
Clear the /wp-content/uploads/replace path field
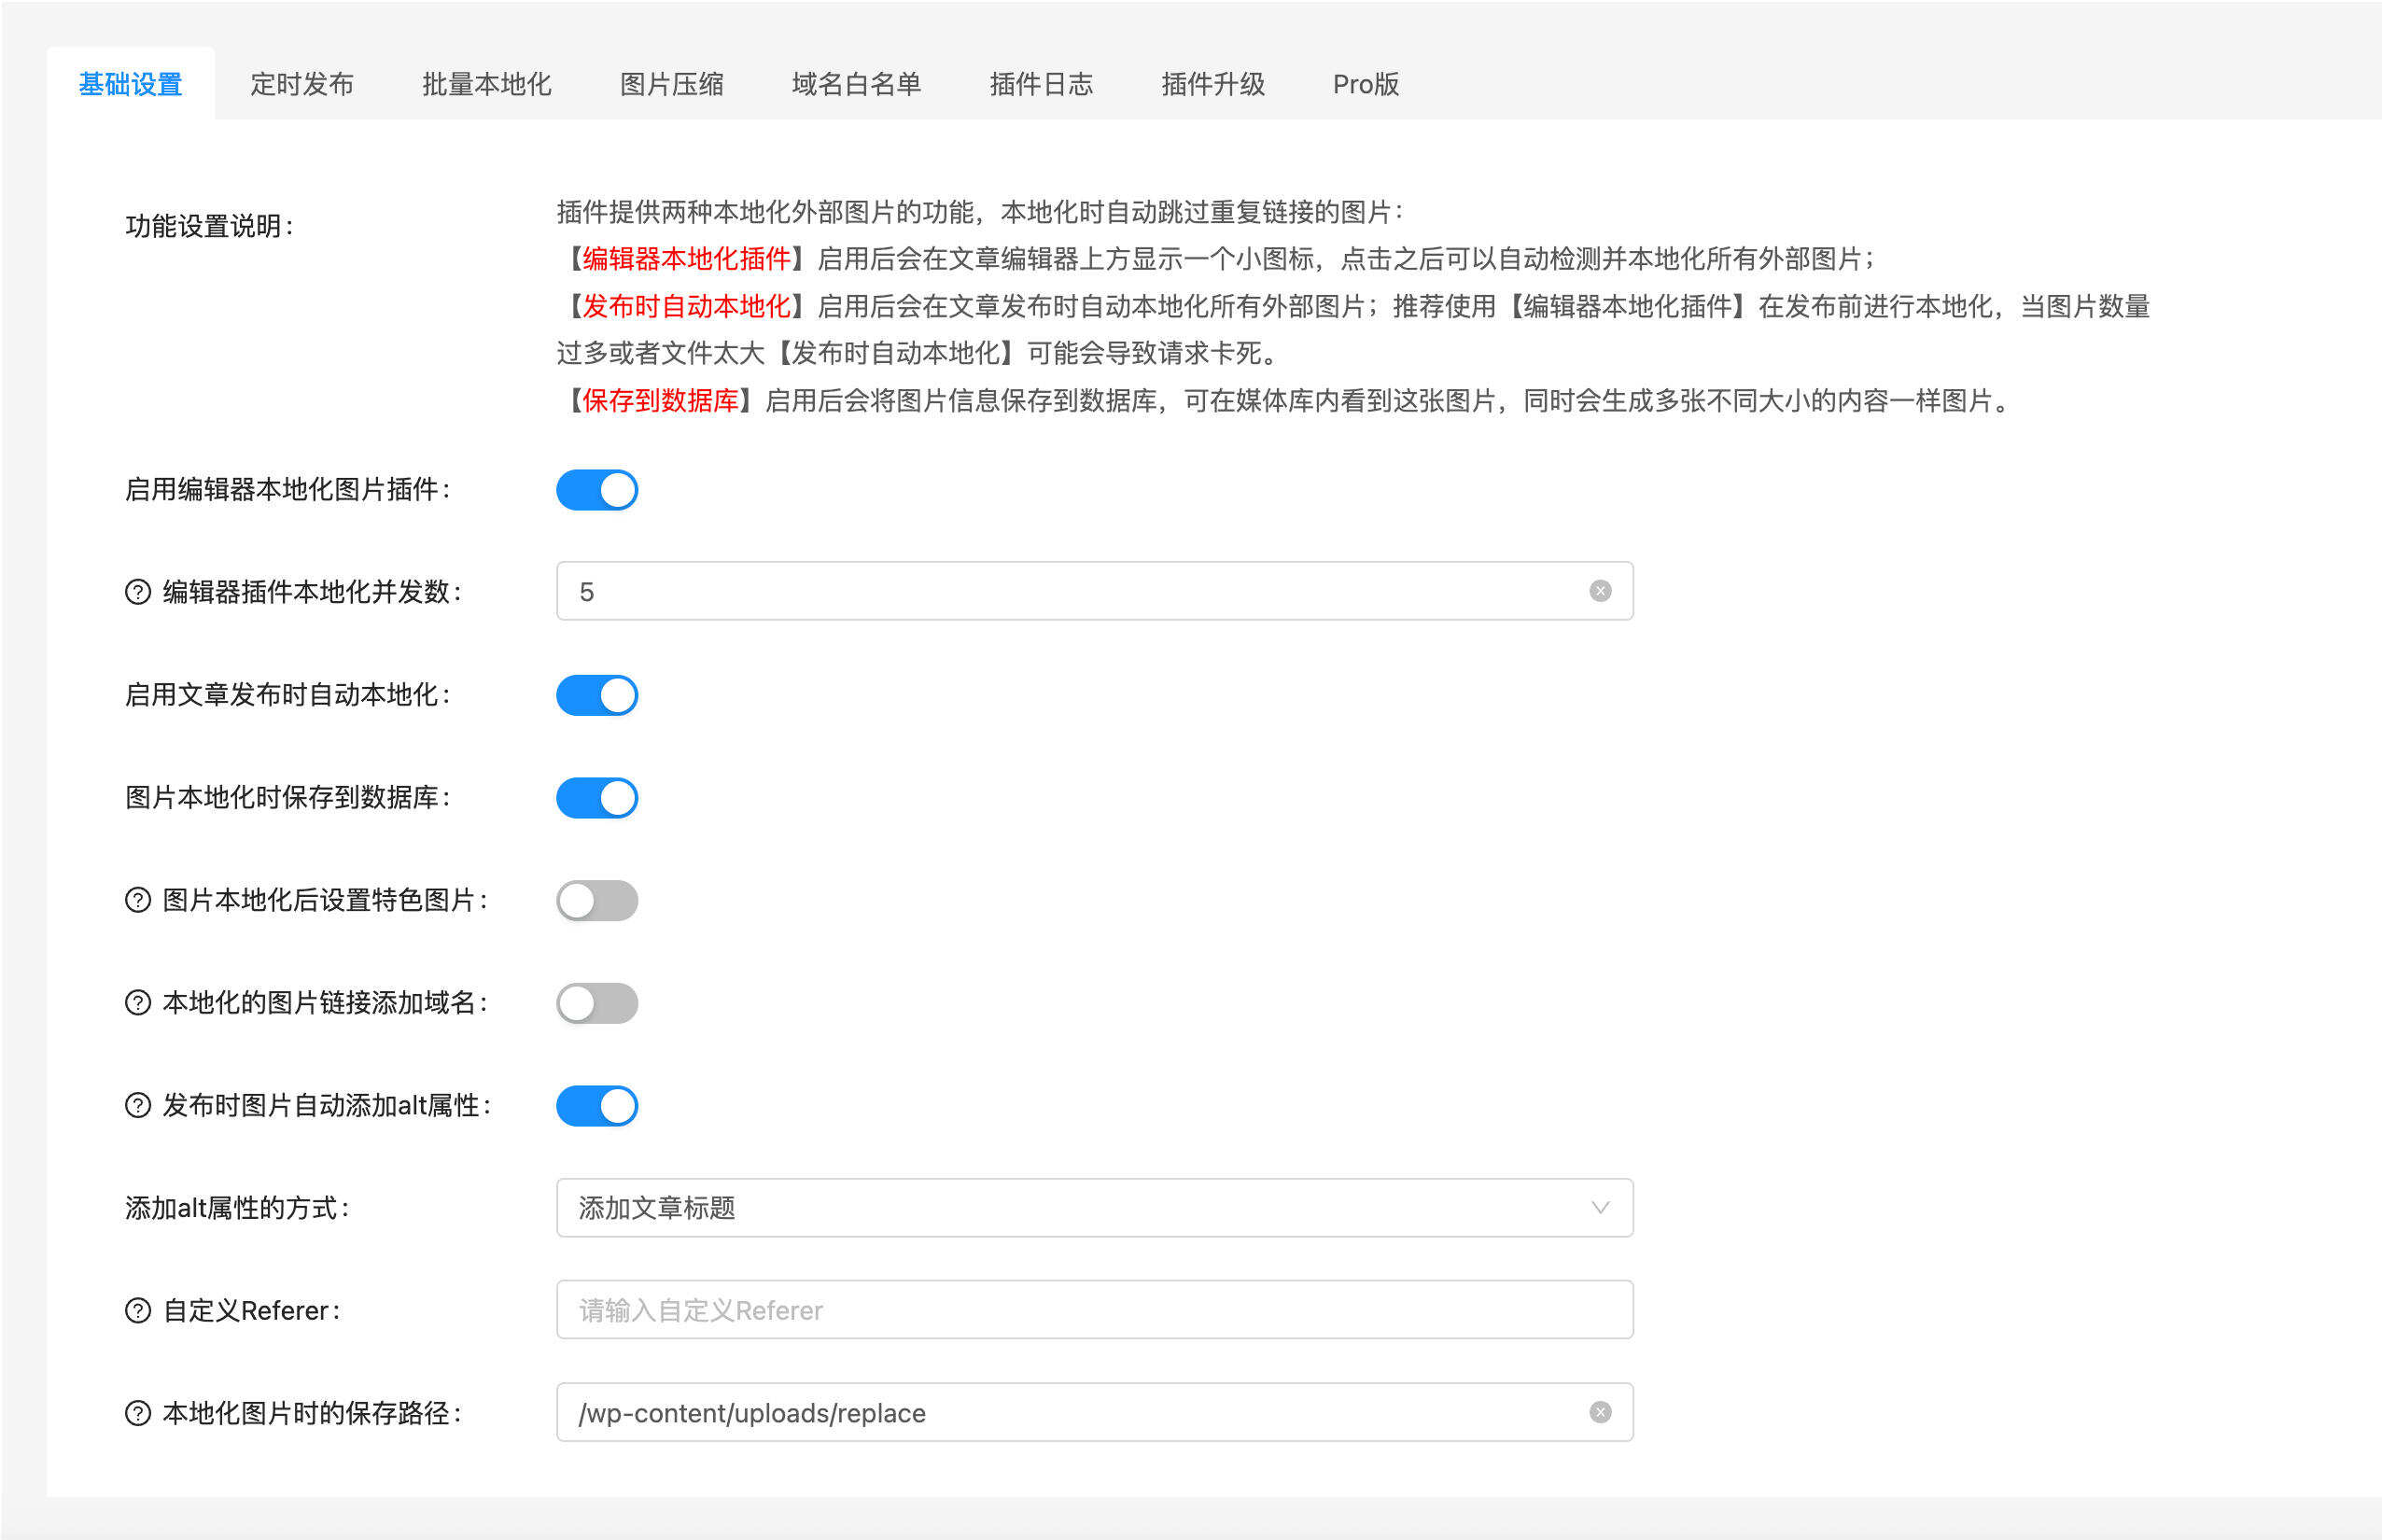(x=1600, y=1412)
